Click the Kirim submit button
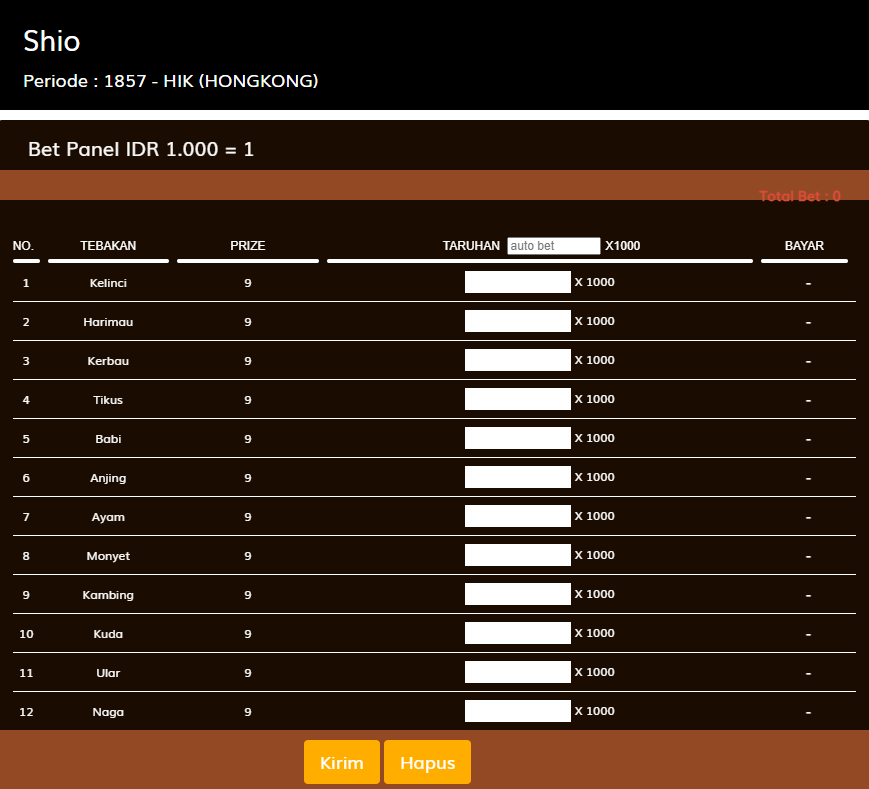Viewport: 869px width, 789px height. pos(341,762)
